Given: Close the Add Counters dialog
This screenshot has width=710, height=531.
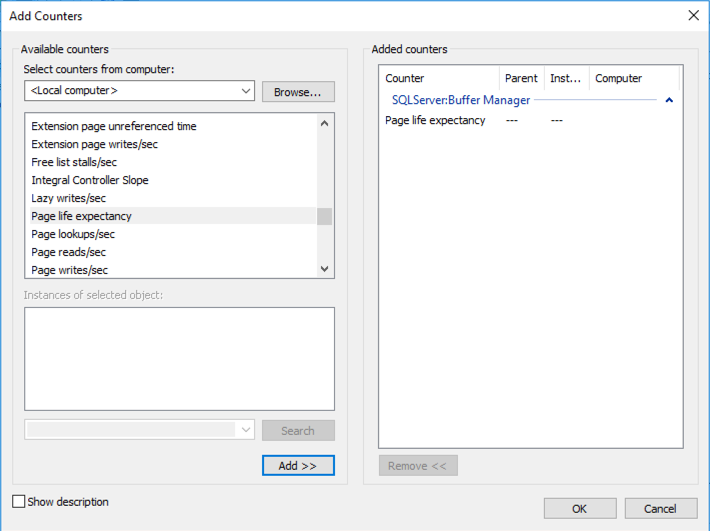Looking at the screenshot, I should [693, 15].
